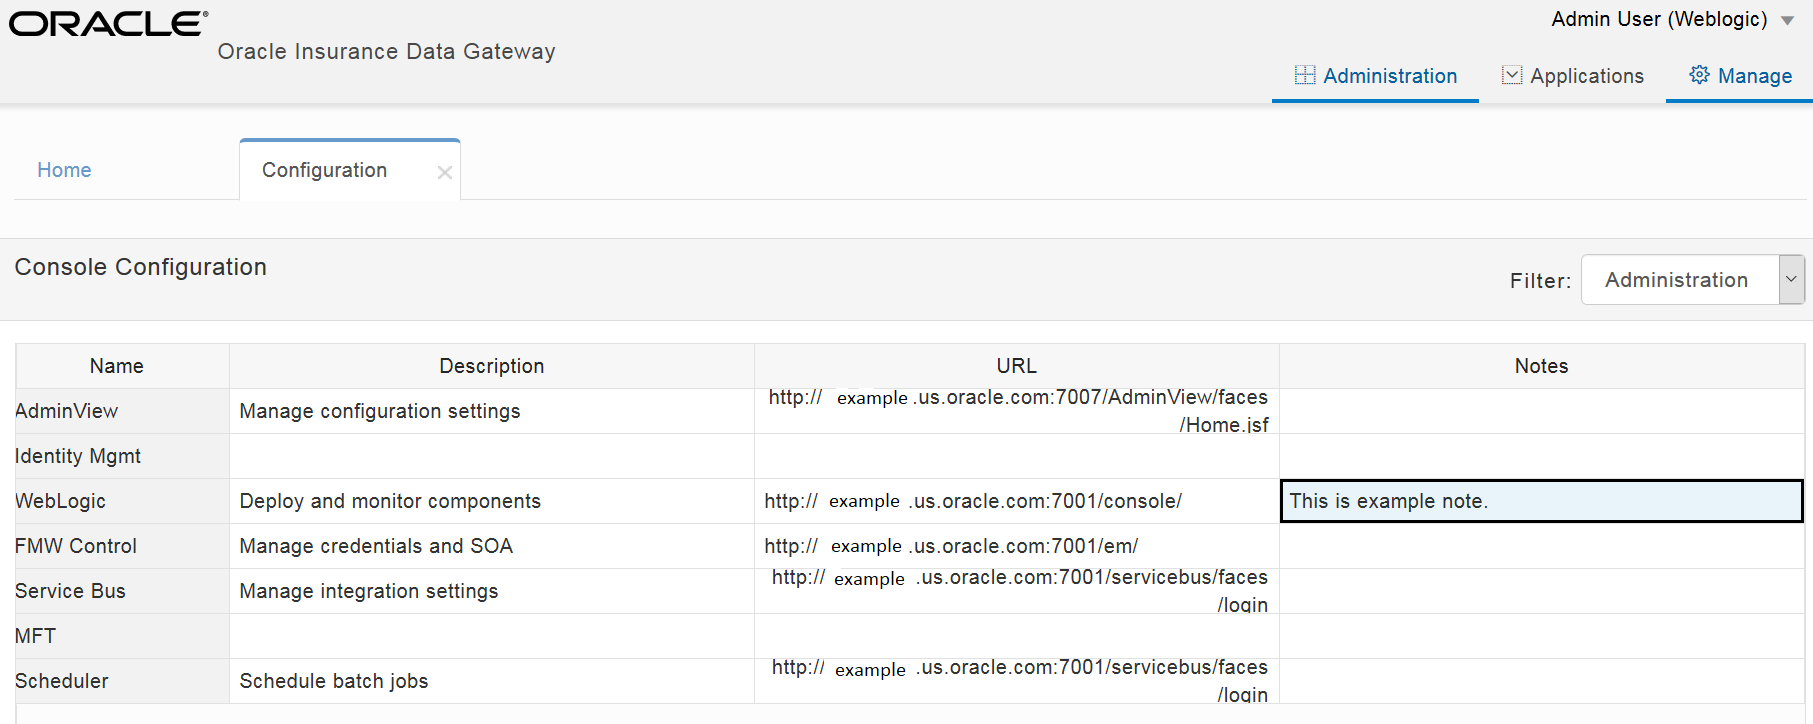Click the MFT URL cell
Image resolution: width=1813 pixels, height=724 pixels.
pyautogui.click(x=1017, y=636)
